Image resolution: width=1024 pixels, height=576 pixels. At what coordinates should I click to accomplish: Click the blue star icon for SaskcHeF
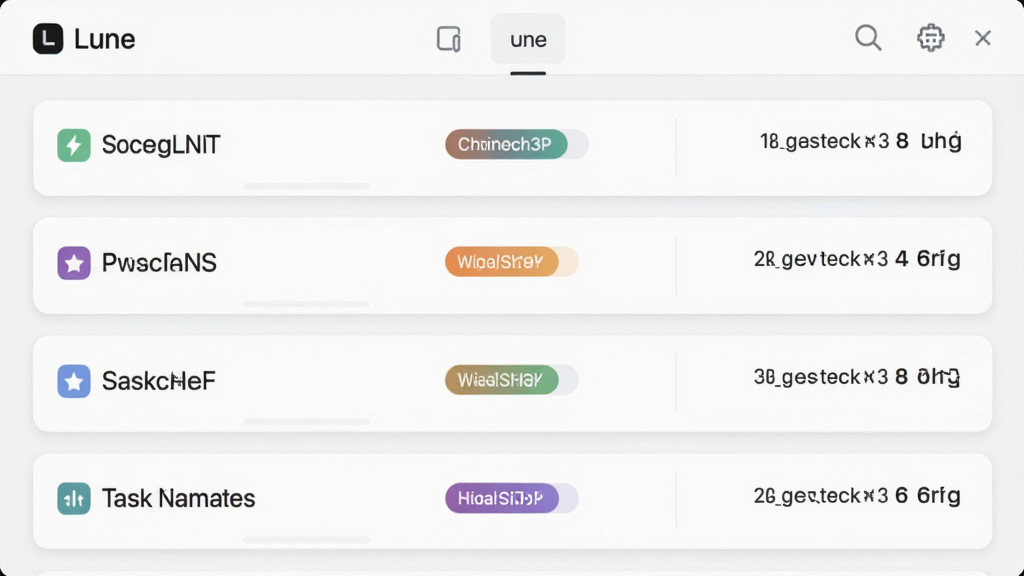tap(74, 381)
